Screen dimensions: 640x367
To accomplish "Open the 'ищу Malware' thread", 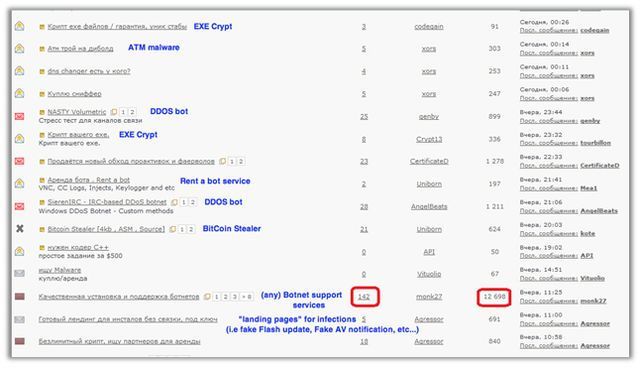I will pyautogui.click(x=60, y=270).
